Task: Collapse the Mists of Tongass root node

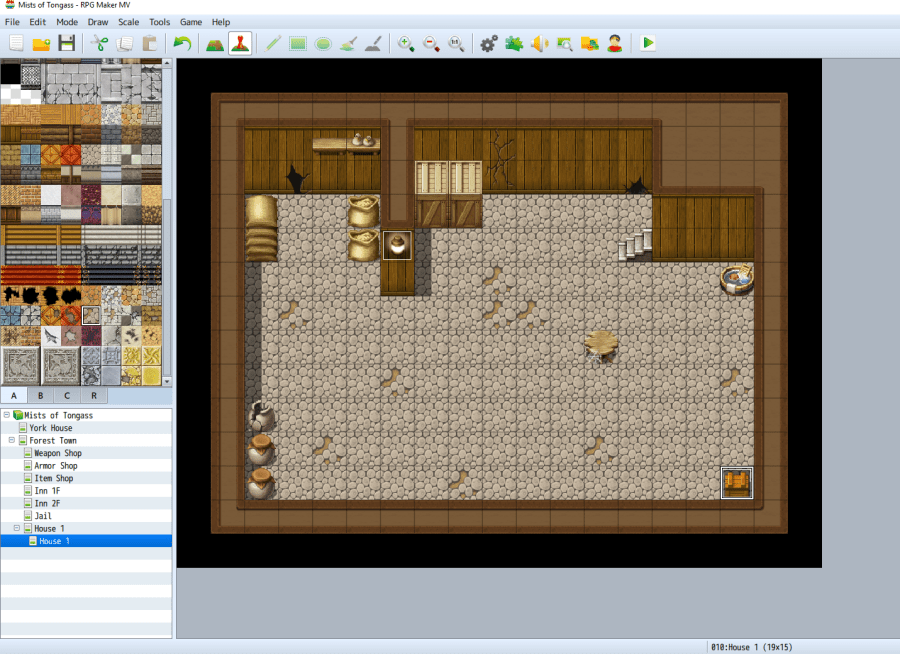Action: (5, 416)
